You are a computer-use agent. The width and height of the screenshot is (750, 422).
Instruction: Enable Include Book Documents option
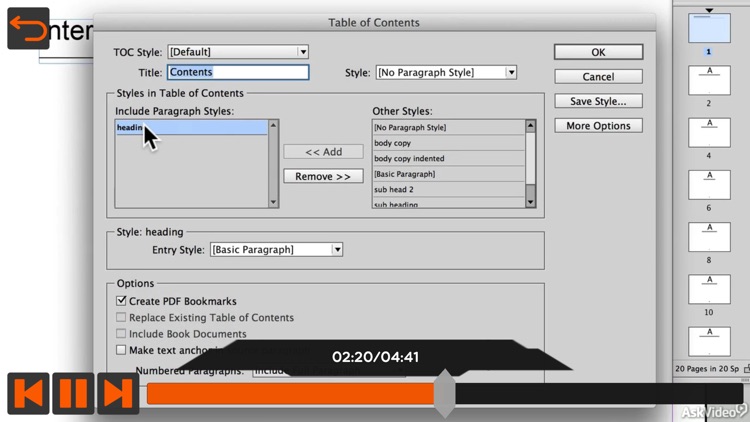[121, 334]
